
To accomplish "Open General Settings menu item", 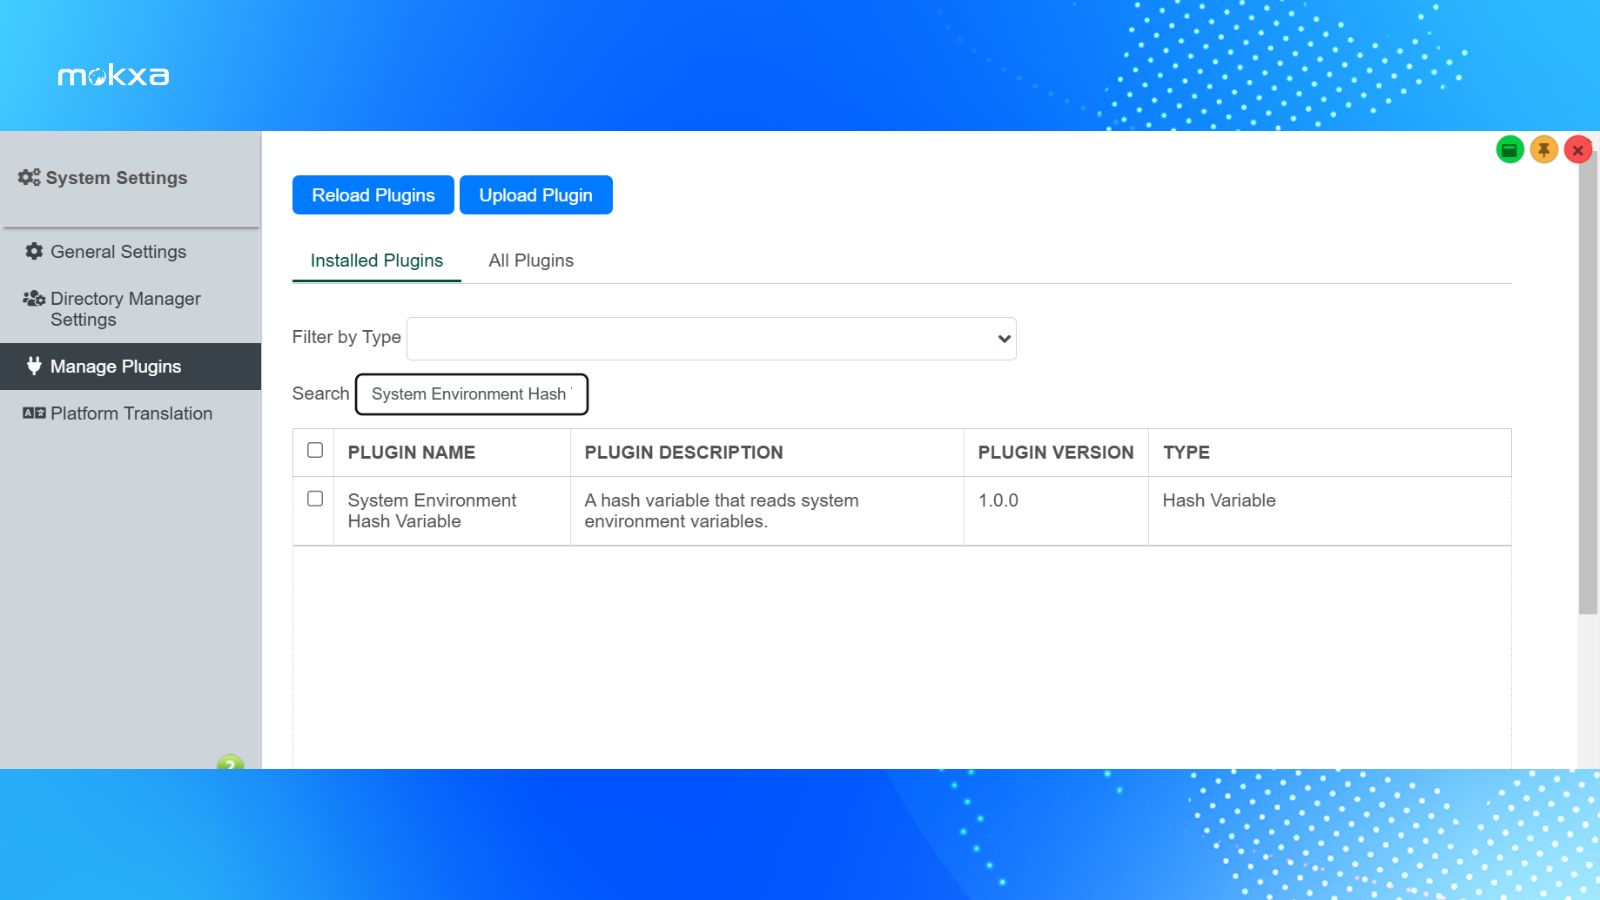I will click(x=130, y=252).
